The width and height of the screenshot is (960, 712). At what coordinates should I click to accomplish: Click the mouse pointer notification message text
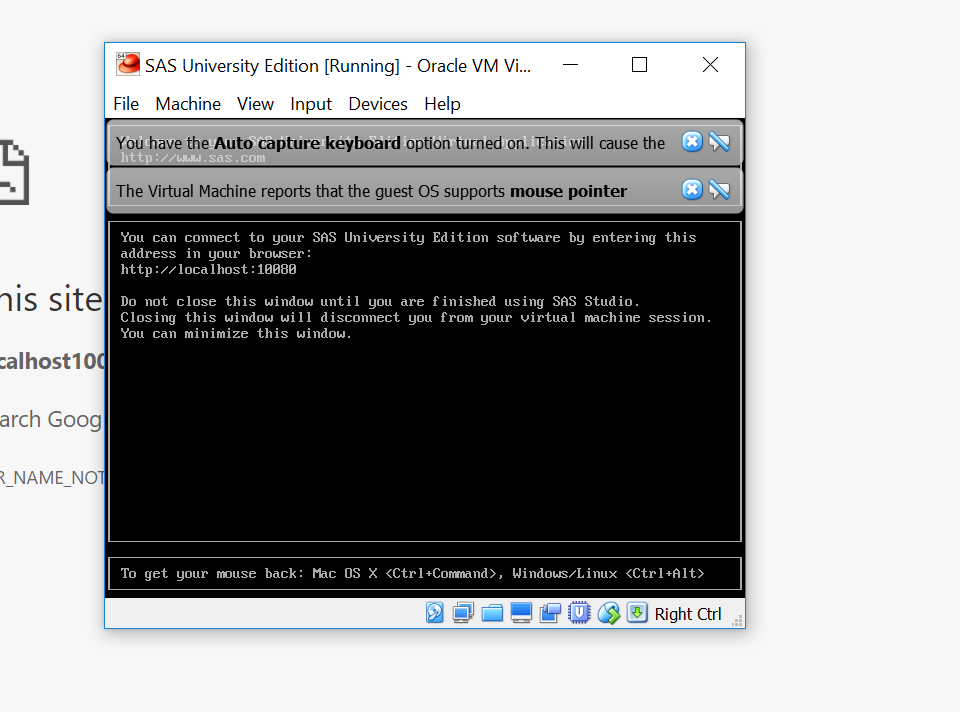pyautogui.click(x=372, y=191)
